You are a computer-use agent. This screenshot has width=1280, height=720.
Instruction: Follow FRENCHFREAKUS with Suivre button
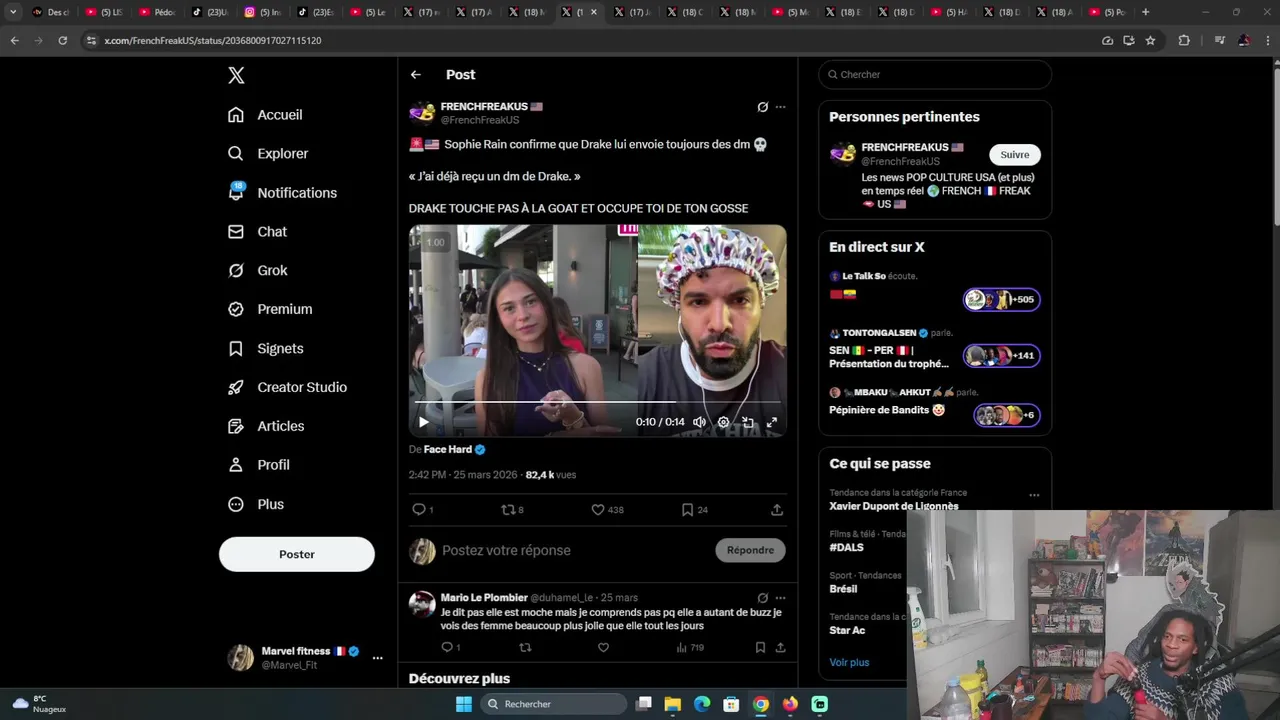pos(1015,155)
